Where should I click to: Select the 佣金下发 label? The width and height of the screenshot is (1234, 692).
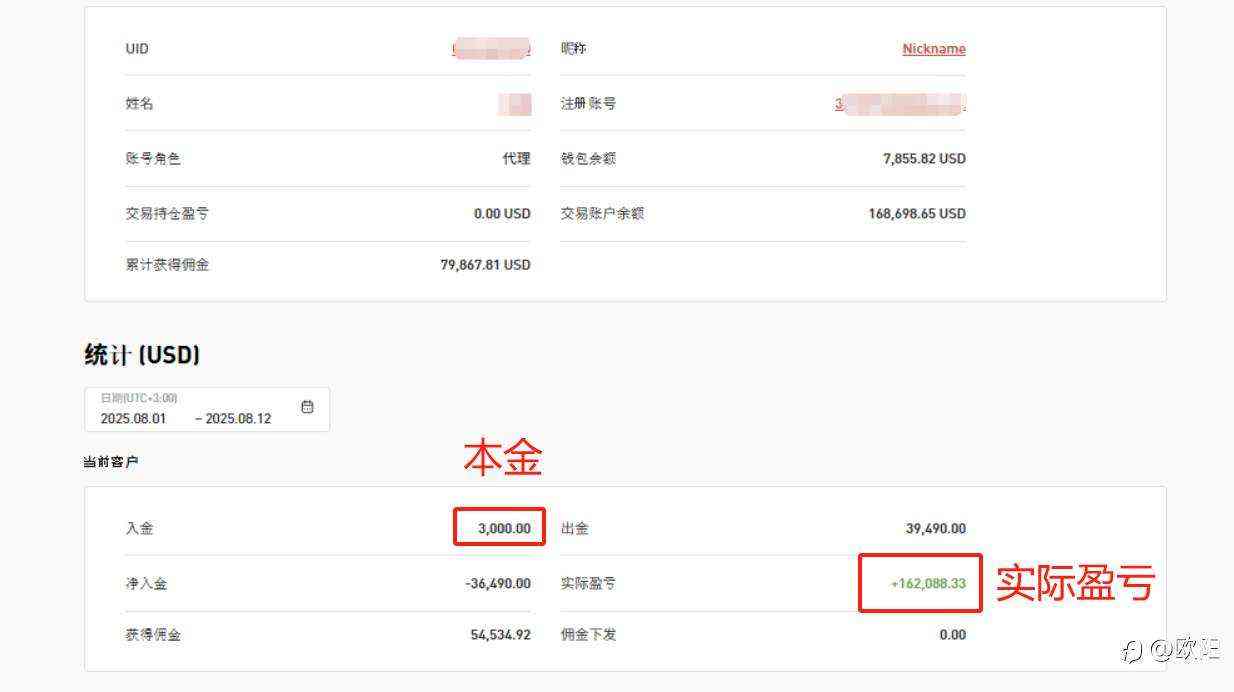(588, 635)
